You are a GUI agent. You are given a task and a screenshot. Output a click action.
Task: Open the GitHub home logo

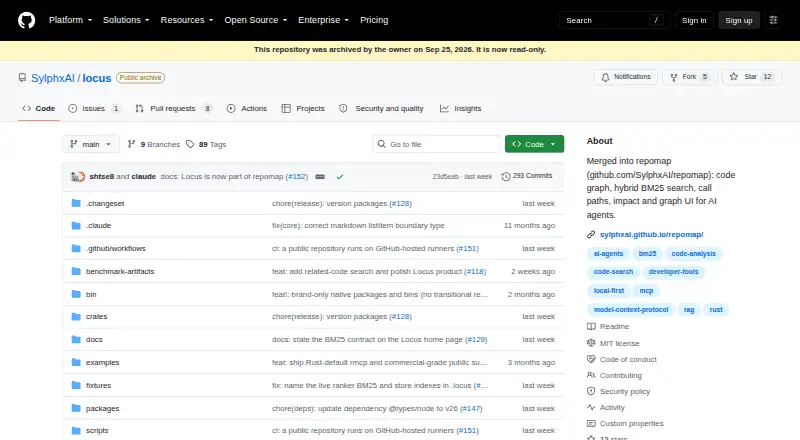point(27,20)
